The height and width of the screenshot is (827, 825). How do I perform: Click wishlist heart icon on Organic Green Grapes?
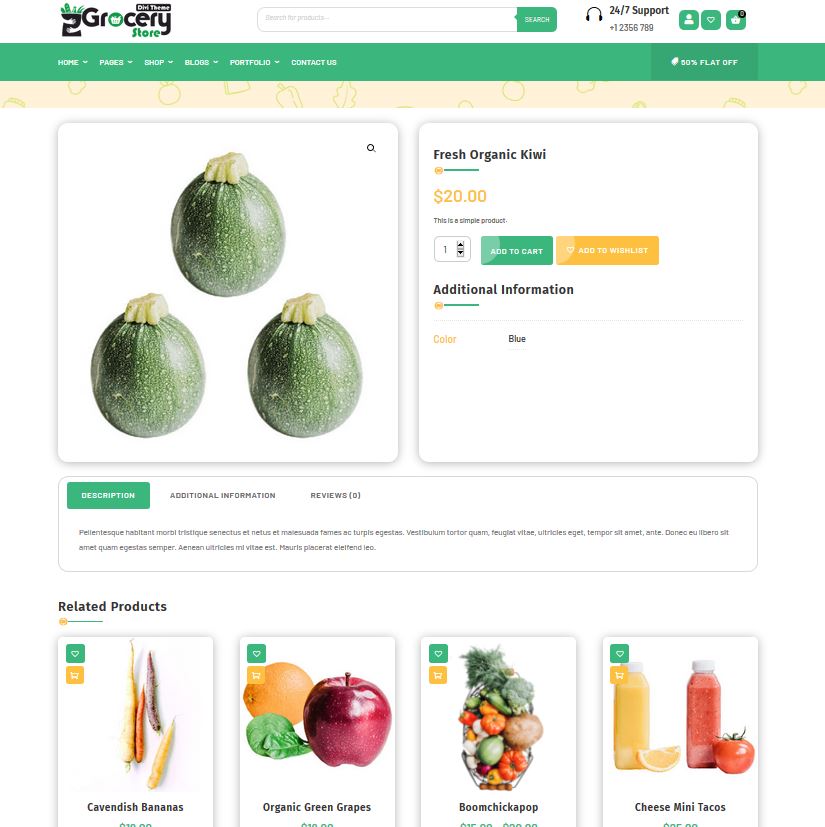[x=256, y=653]
